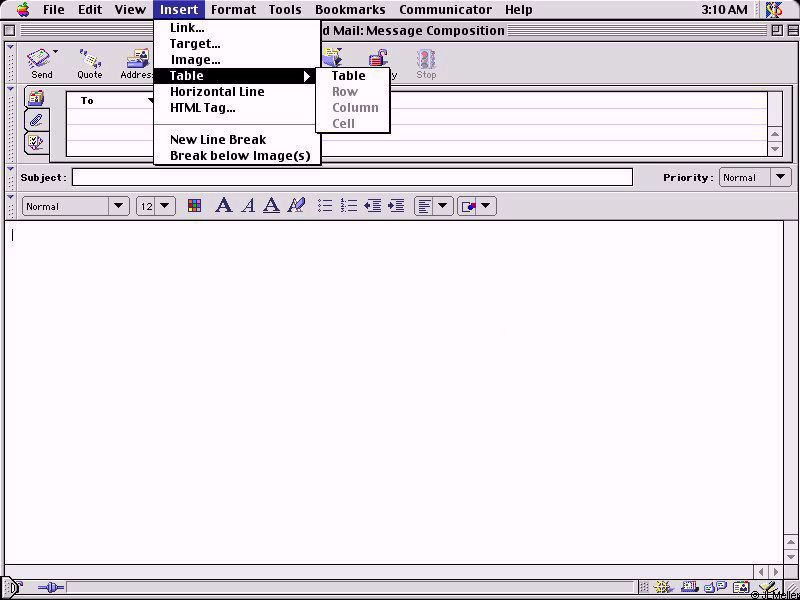Click the remove all styles icon
This screenshot has width=800, height=600.
point(296,206)
